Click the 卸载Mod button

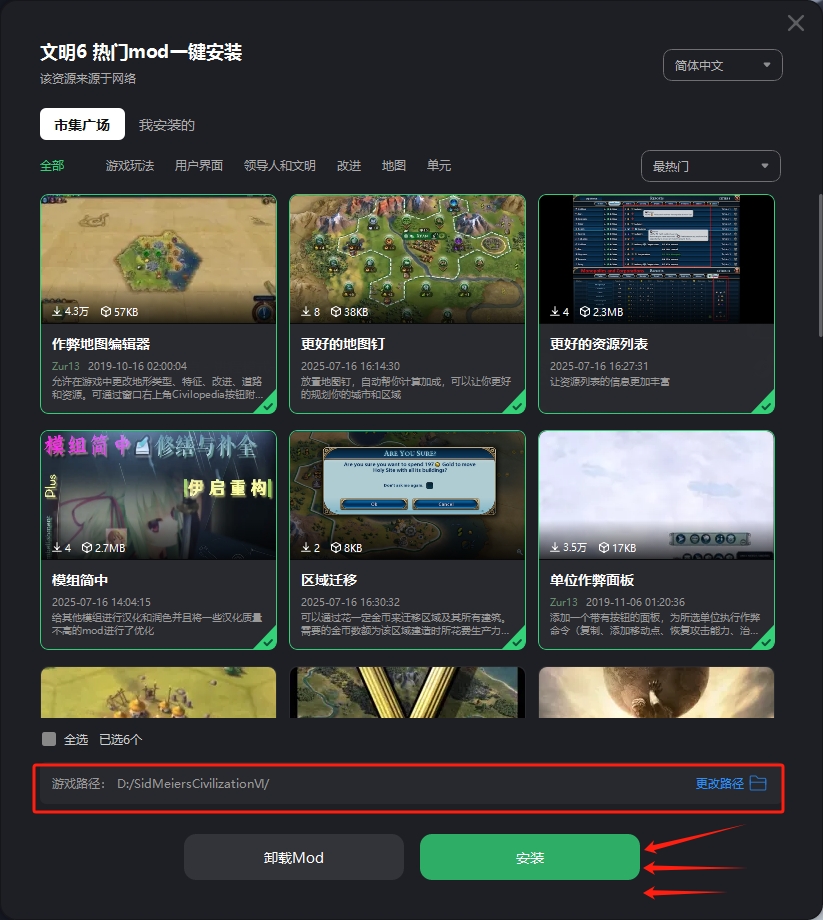(294, 857)
